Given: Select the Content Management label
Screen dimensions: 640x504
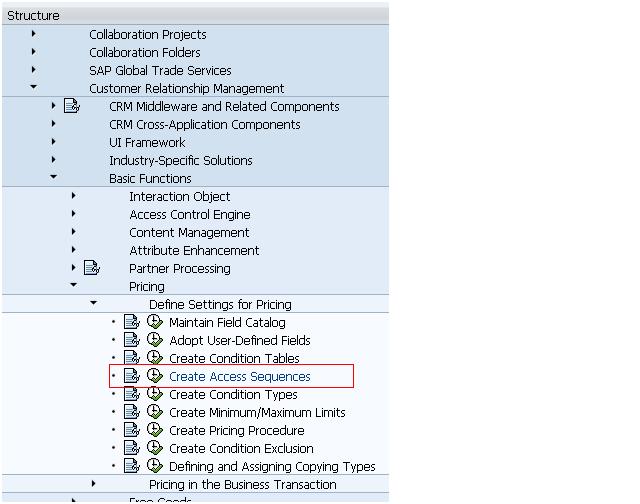Looking at the screenshot, I should pos(189,233).
